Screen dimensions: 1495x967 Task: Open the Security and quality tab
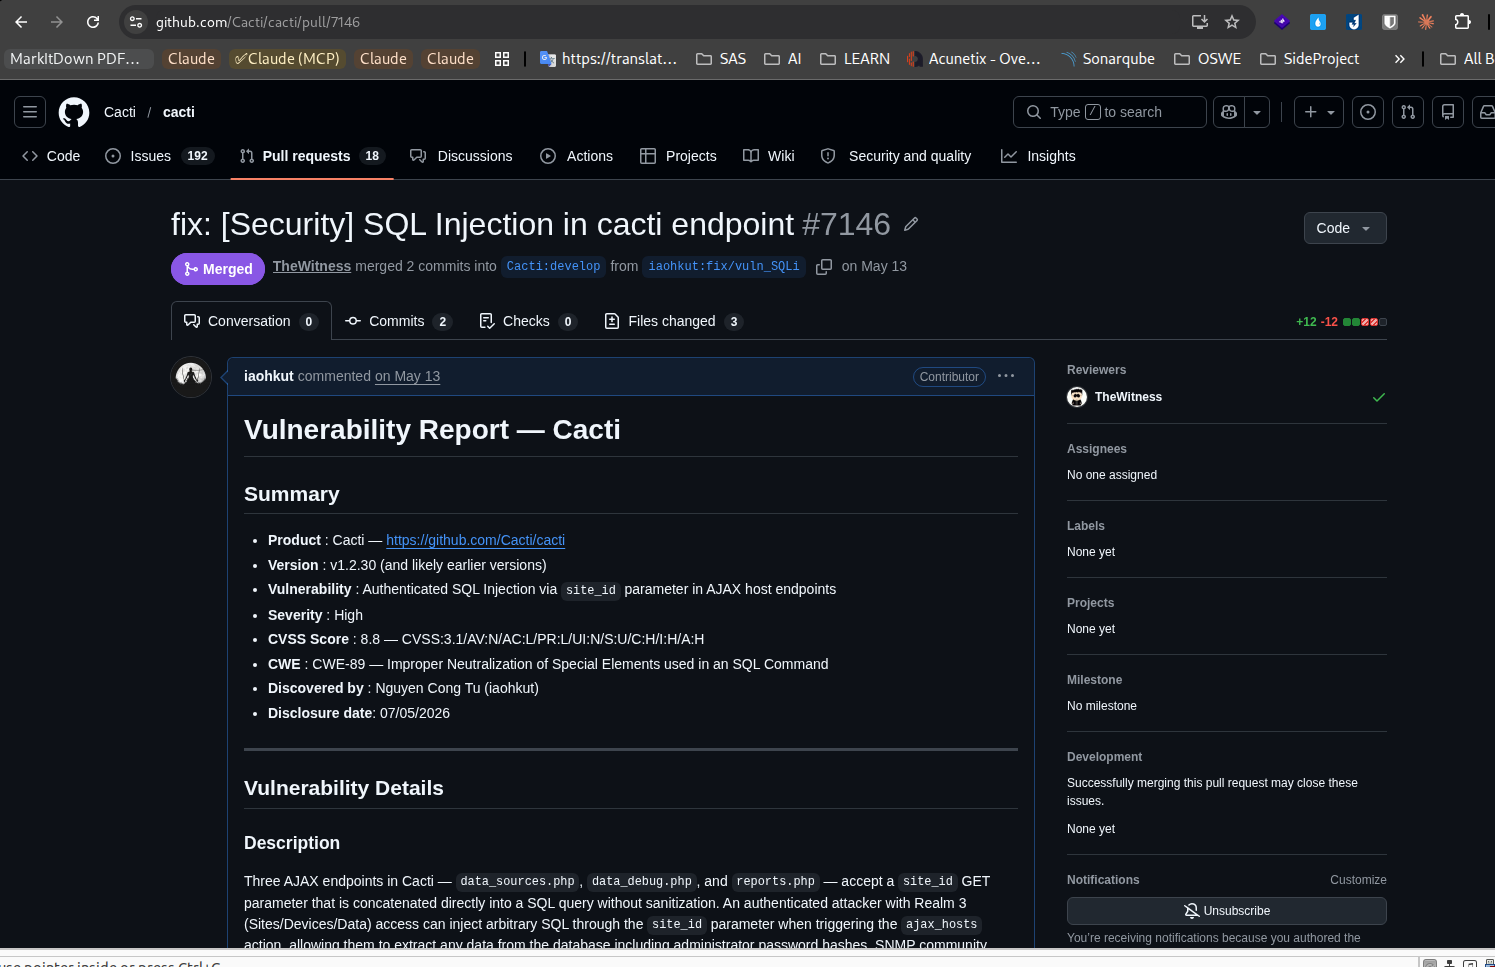tap(896, 156)
